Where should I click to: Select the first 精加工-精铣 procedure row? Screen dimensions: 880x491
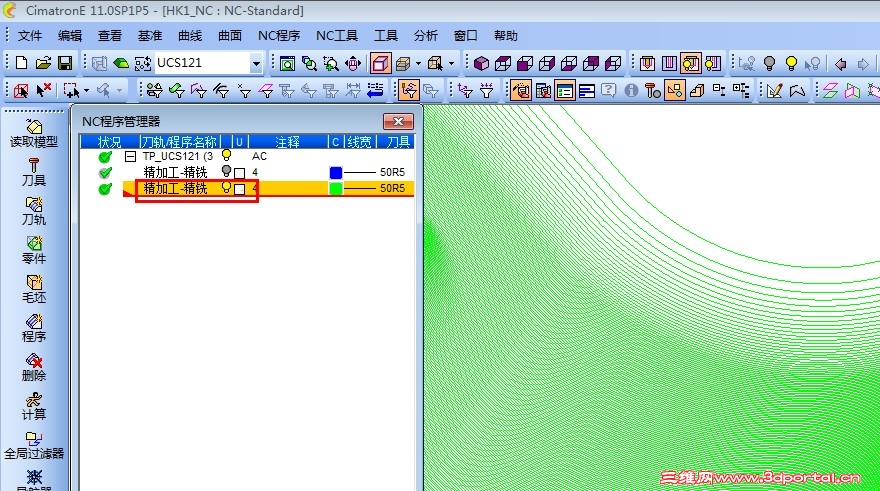247,172
